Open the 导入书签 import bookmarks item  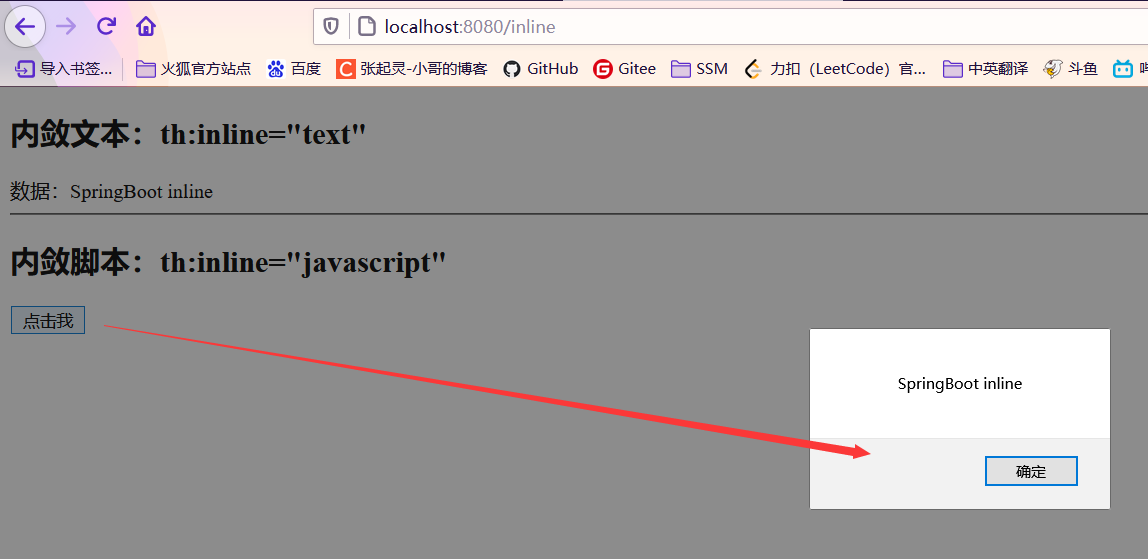64,69
